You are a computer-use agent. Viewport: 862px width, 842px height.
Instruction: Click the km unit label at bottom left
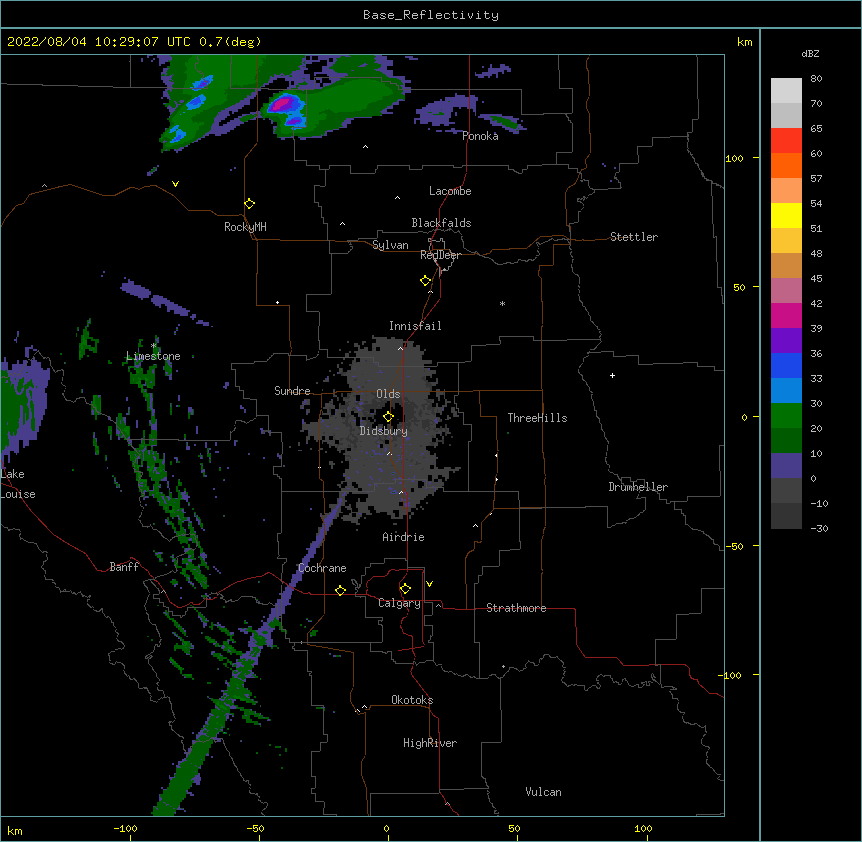point(15,831)
